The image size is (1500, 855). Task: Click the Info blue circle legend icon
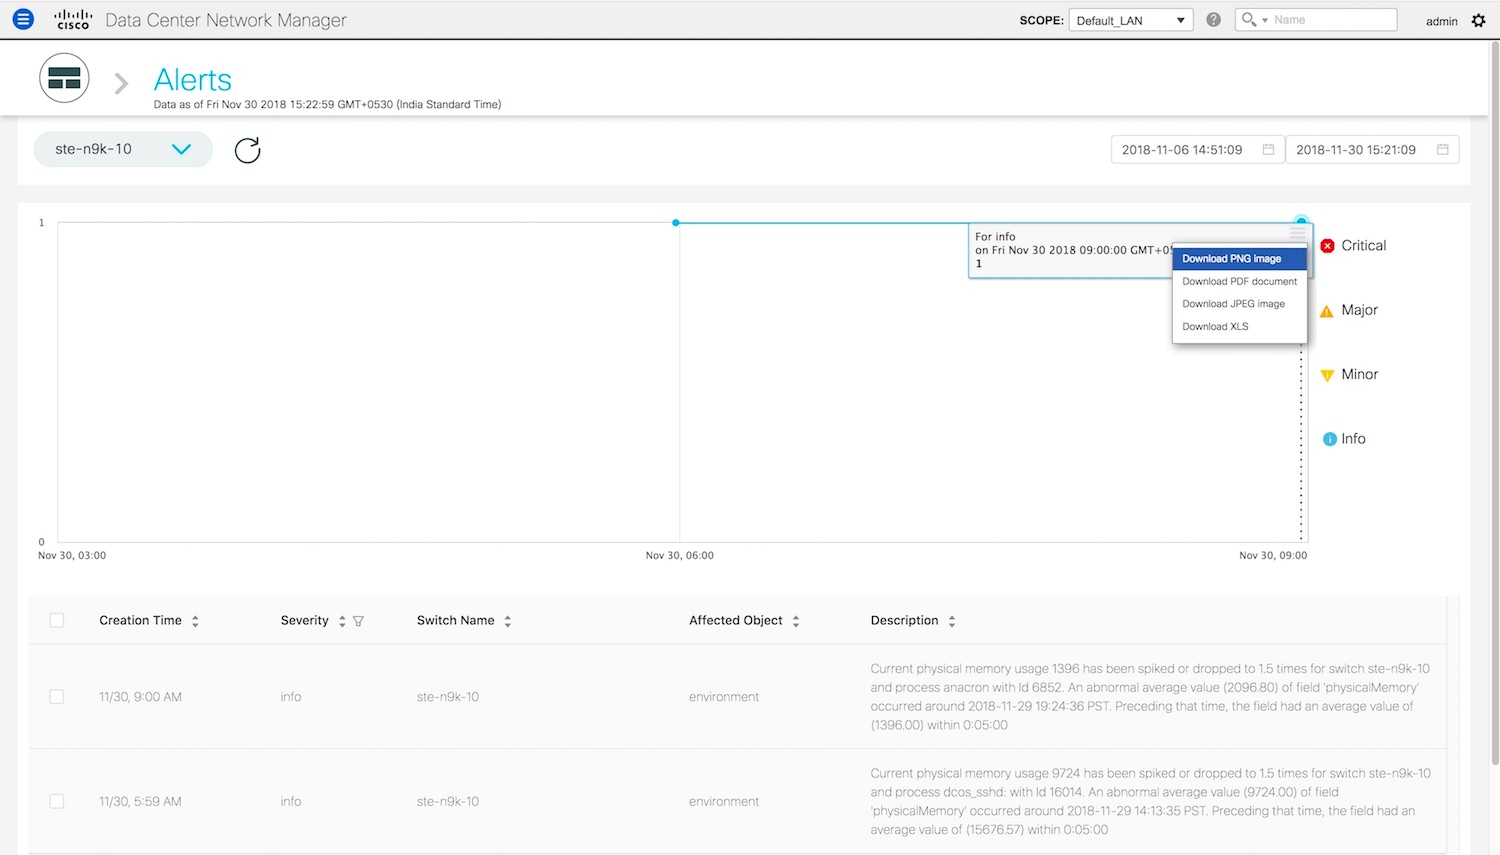pyautogui.click(x=1330, y=439)
